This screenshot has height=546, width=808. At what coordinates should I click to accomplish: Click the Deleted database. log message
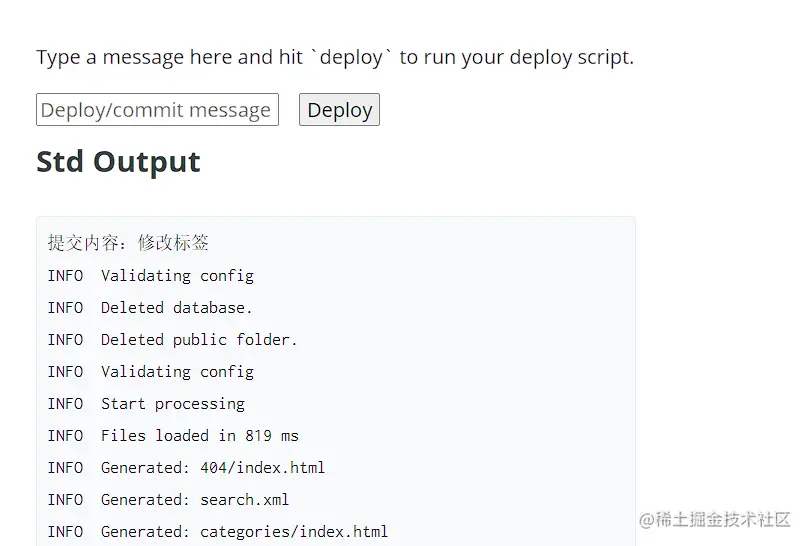[x=176, y=308]
